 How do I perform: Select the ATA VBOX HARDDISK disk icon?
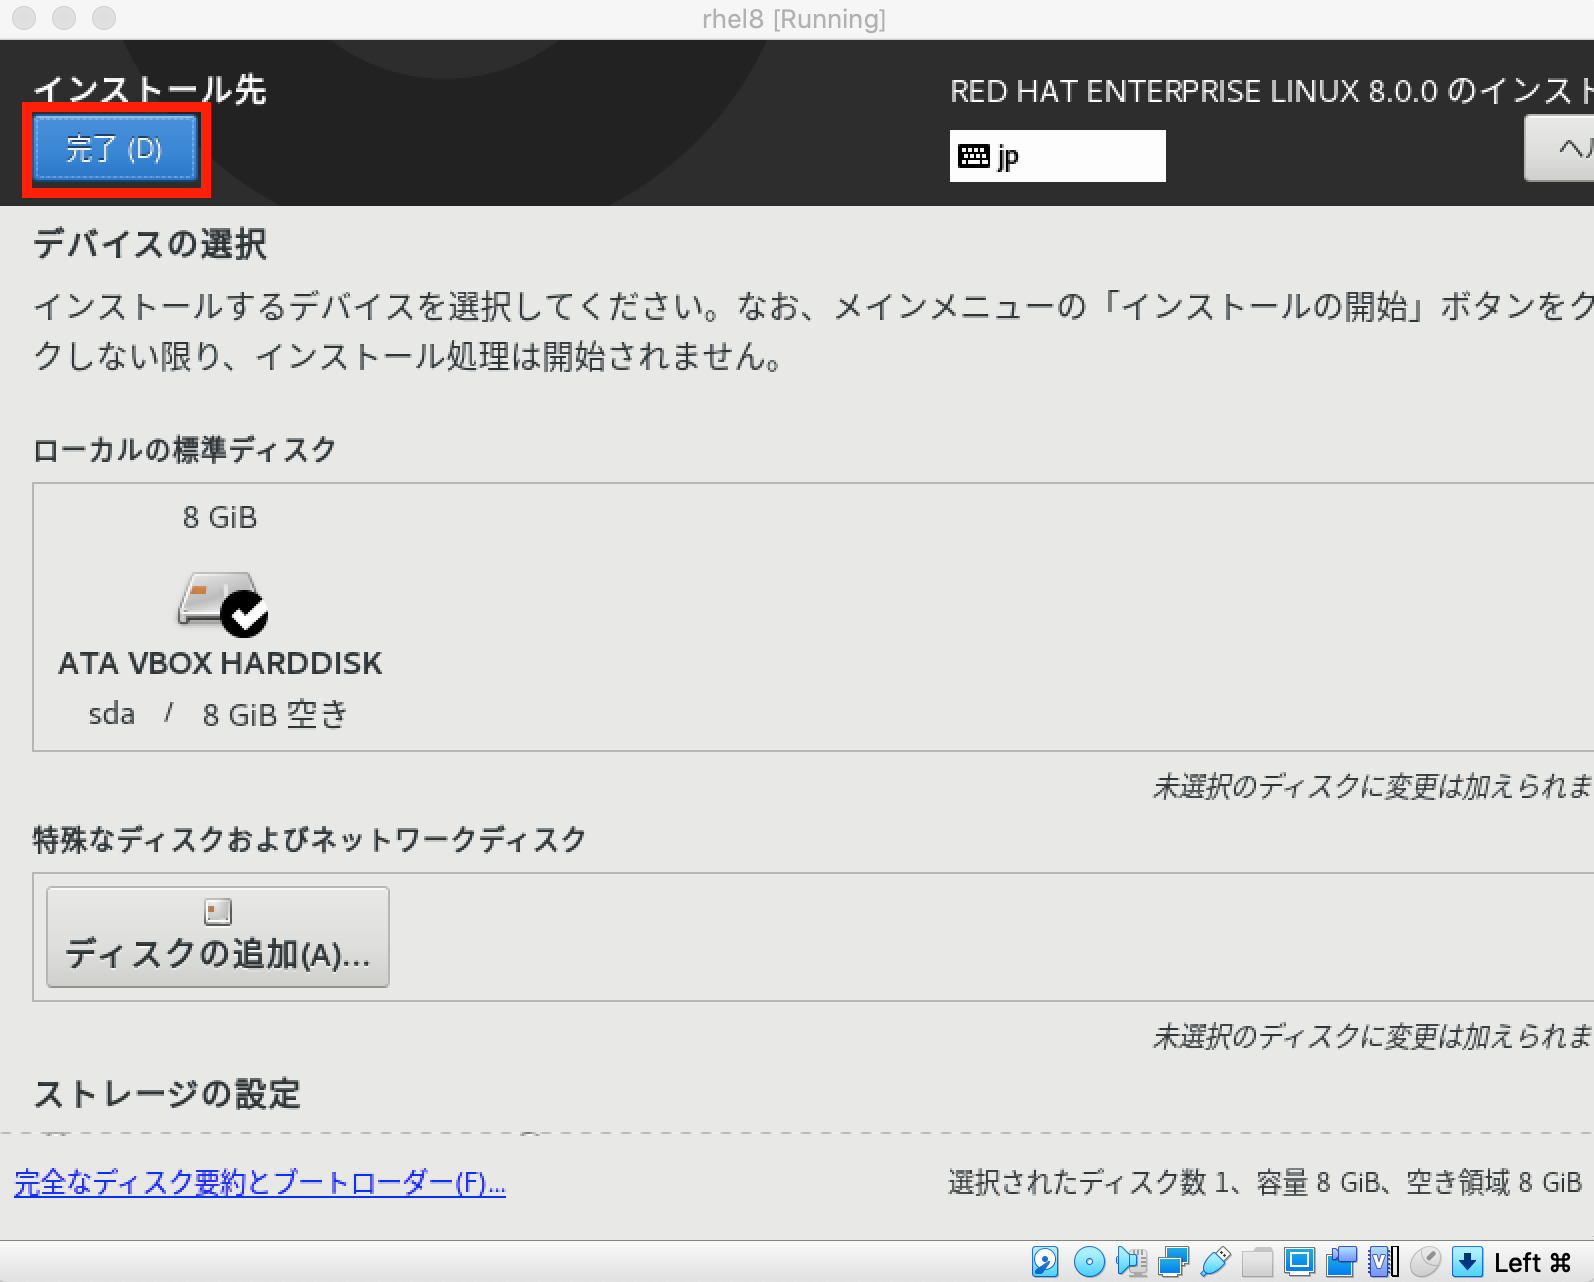[x=222, y=603]
